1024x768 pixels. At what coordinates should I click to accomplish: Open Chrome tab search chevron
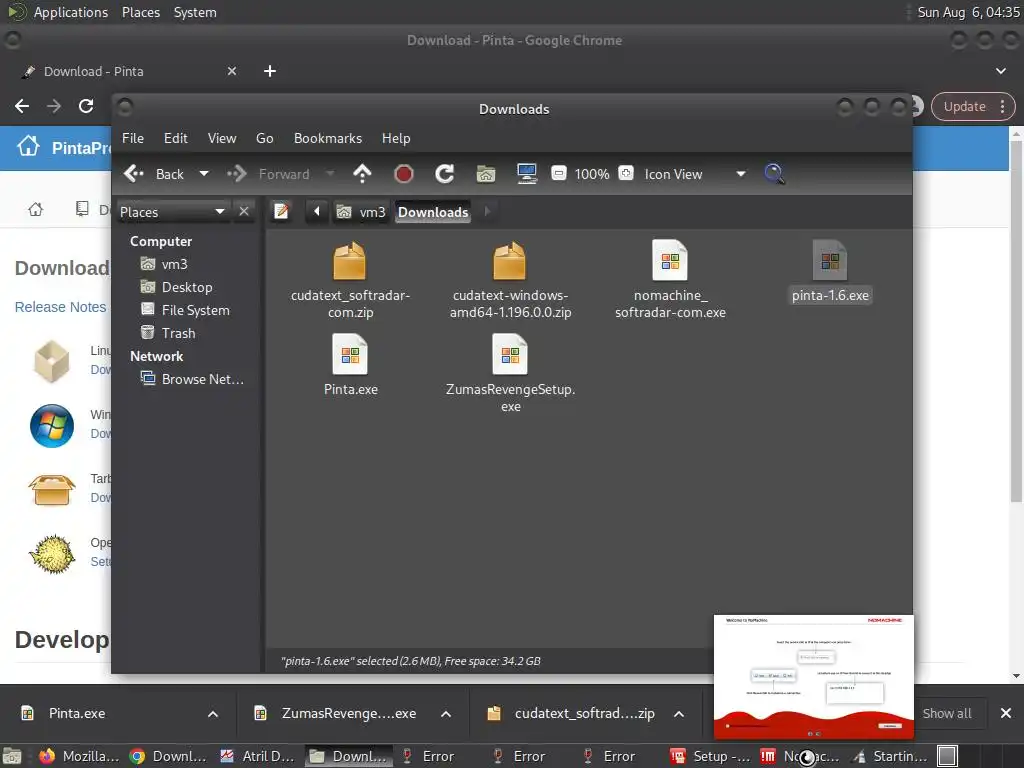[x=1000, y=71]
